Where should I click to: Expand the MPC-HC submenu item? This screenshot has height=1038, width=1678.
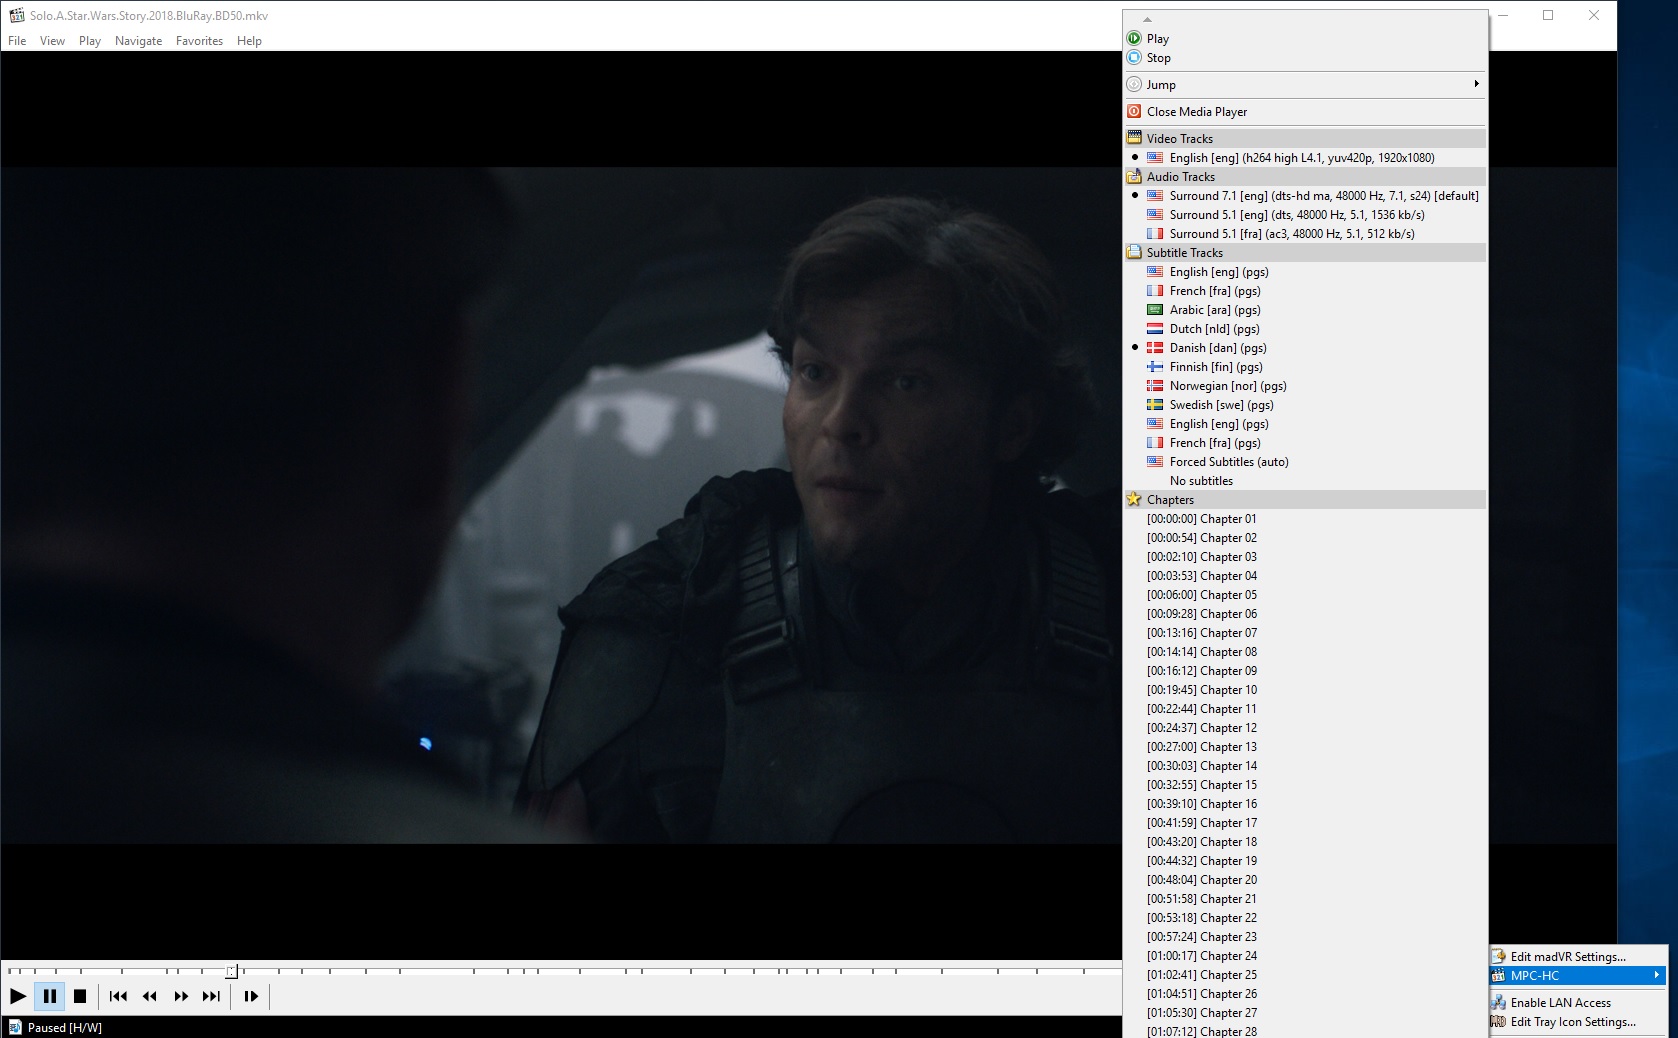1578,976
